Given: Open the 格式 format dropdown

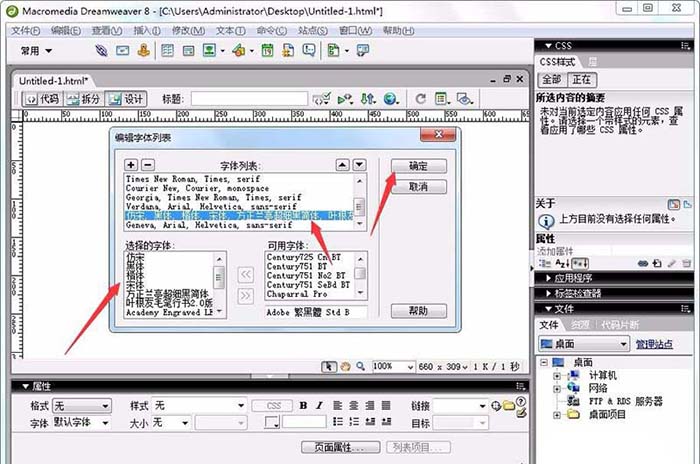Looking at the screenshot, I should (x=82, y=405).
